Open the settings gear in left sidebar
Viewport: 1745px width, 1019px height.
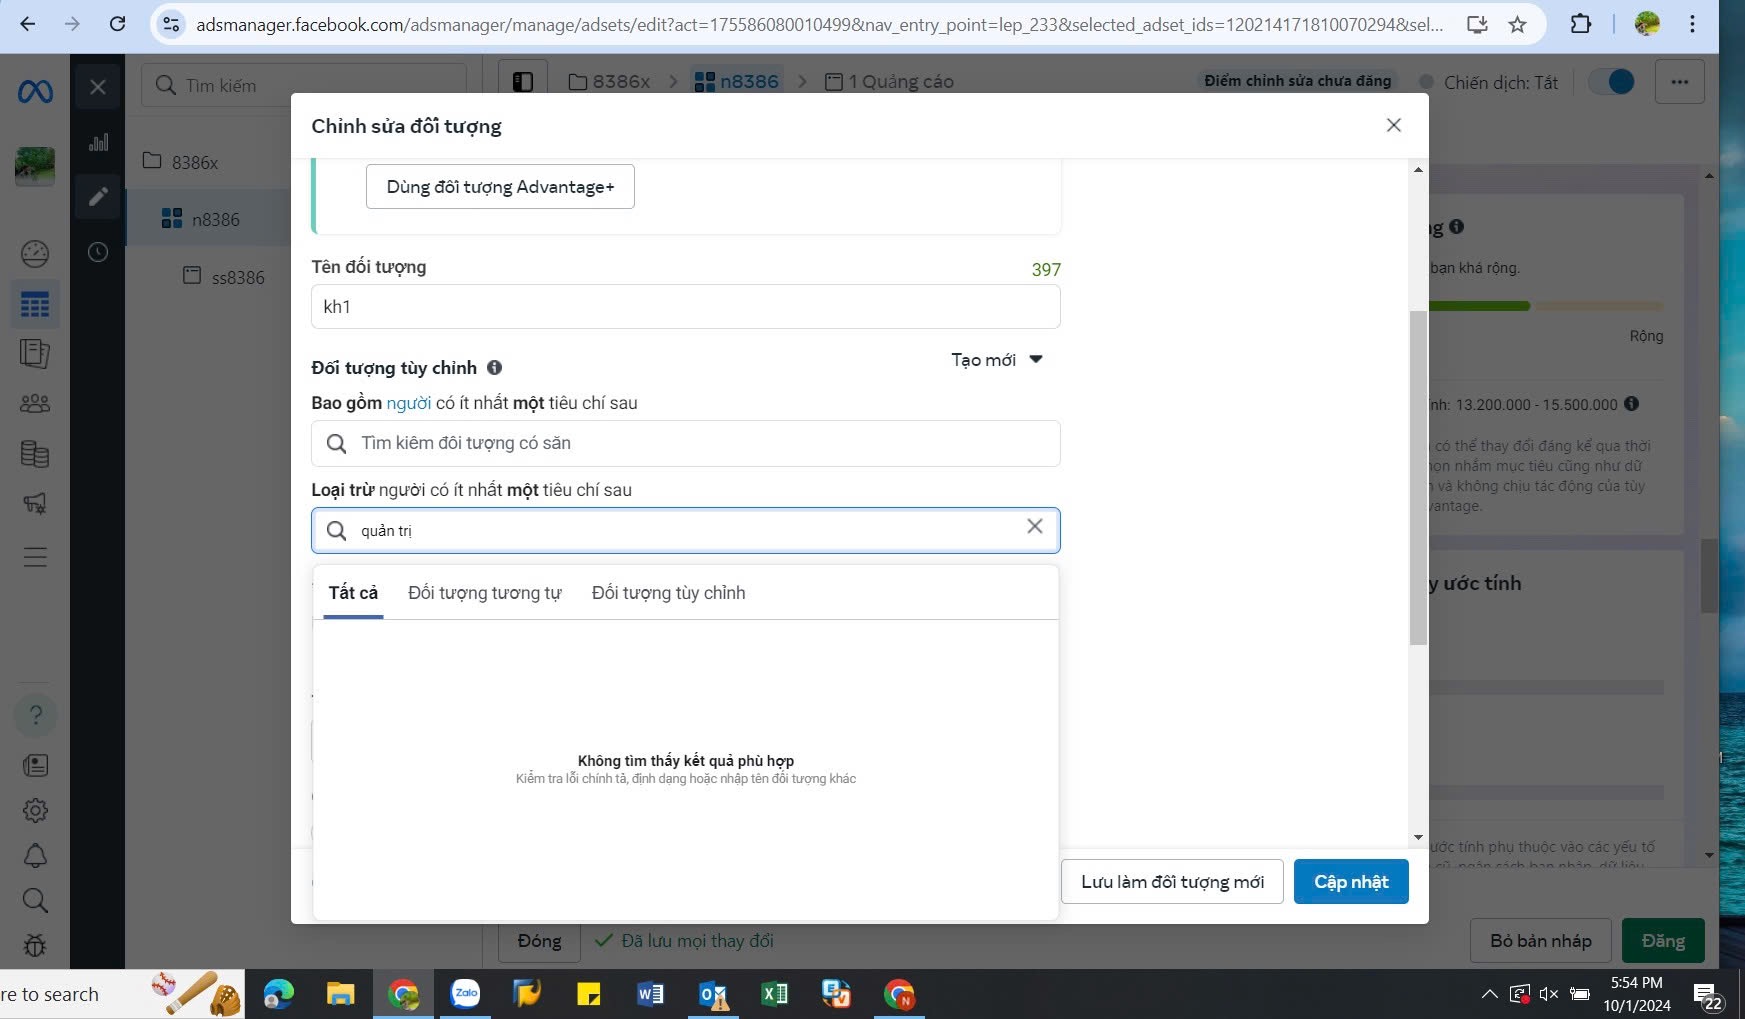pyautogui.click(x=35, y=811)
